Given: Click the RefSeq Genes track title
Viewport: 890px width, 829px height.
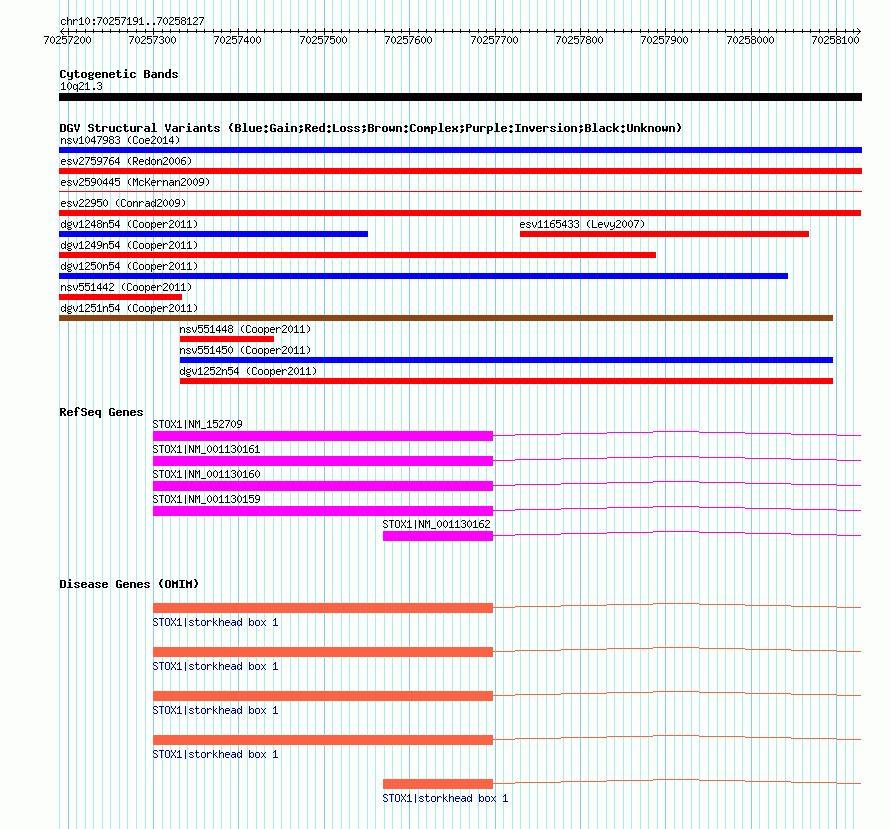Looking at the screenshot, I should (x=102, y=412).
